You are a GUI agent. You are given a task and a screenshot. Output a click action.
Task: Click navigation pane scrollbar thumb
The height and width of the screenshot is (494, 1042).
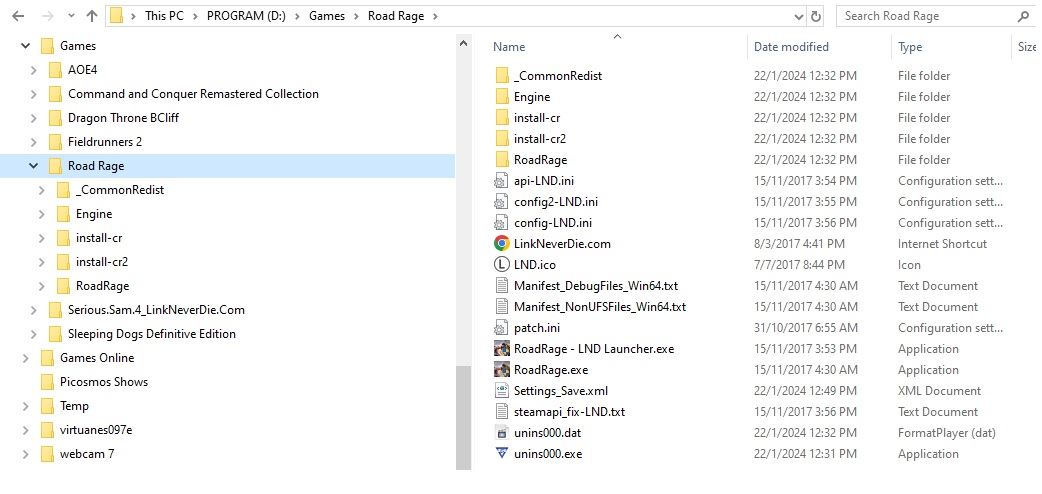463,418
